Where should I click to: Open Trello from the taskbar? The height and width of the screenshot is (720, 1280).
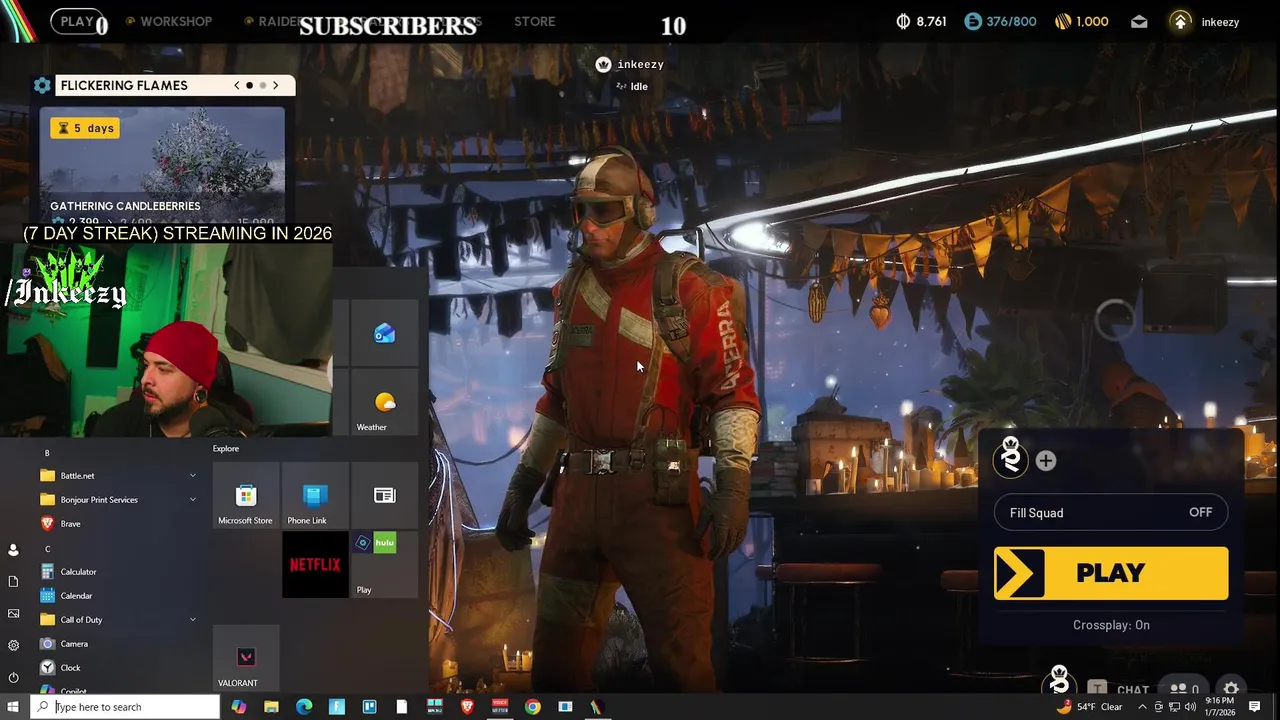(369, 707)
